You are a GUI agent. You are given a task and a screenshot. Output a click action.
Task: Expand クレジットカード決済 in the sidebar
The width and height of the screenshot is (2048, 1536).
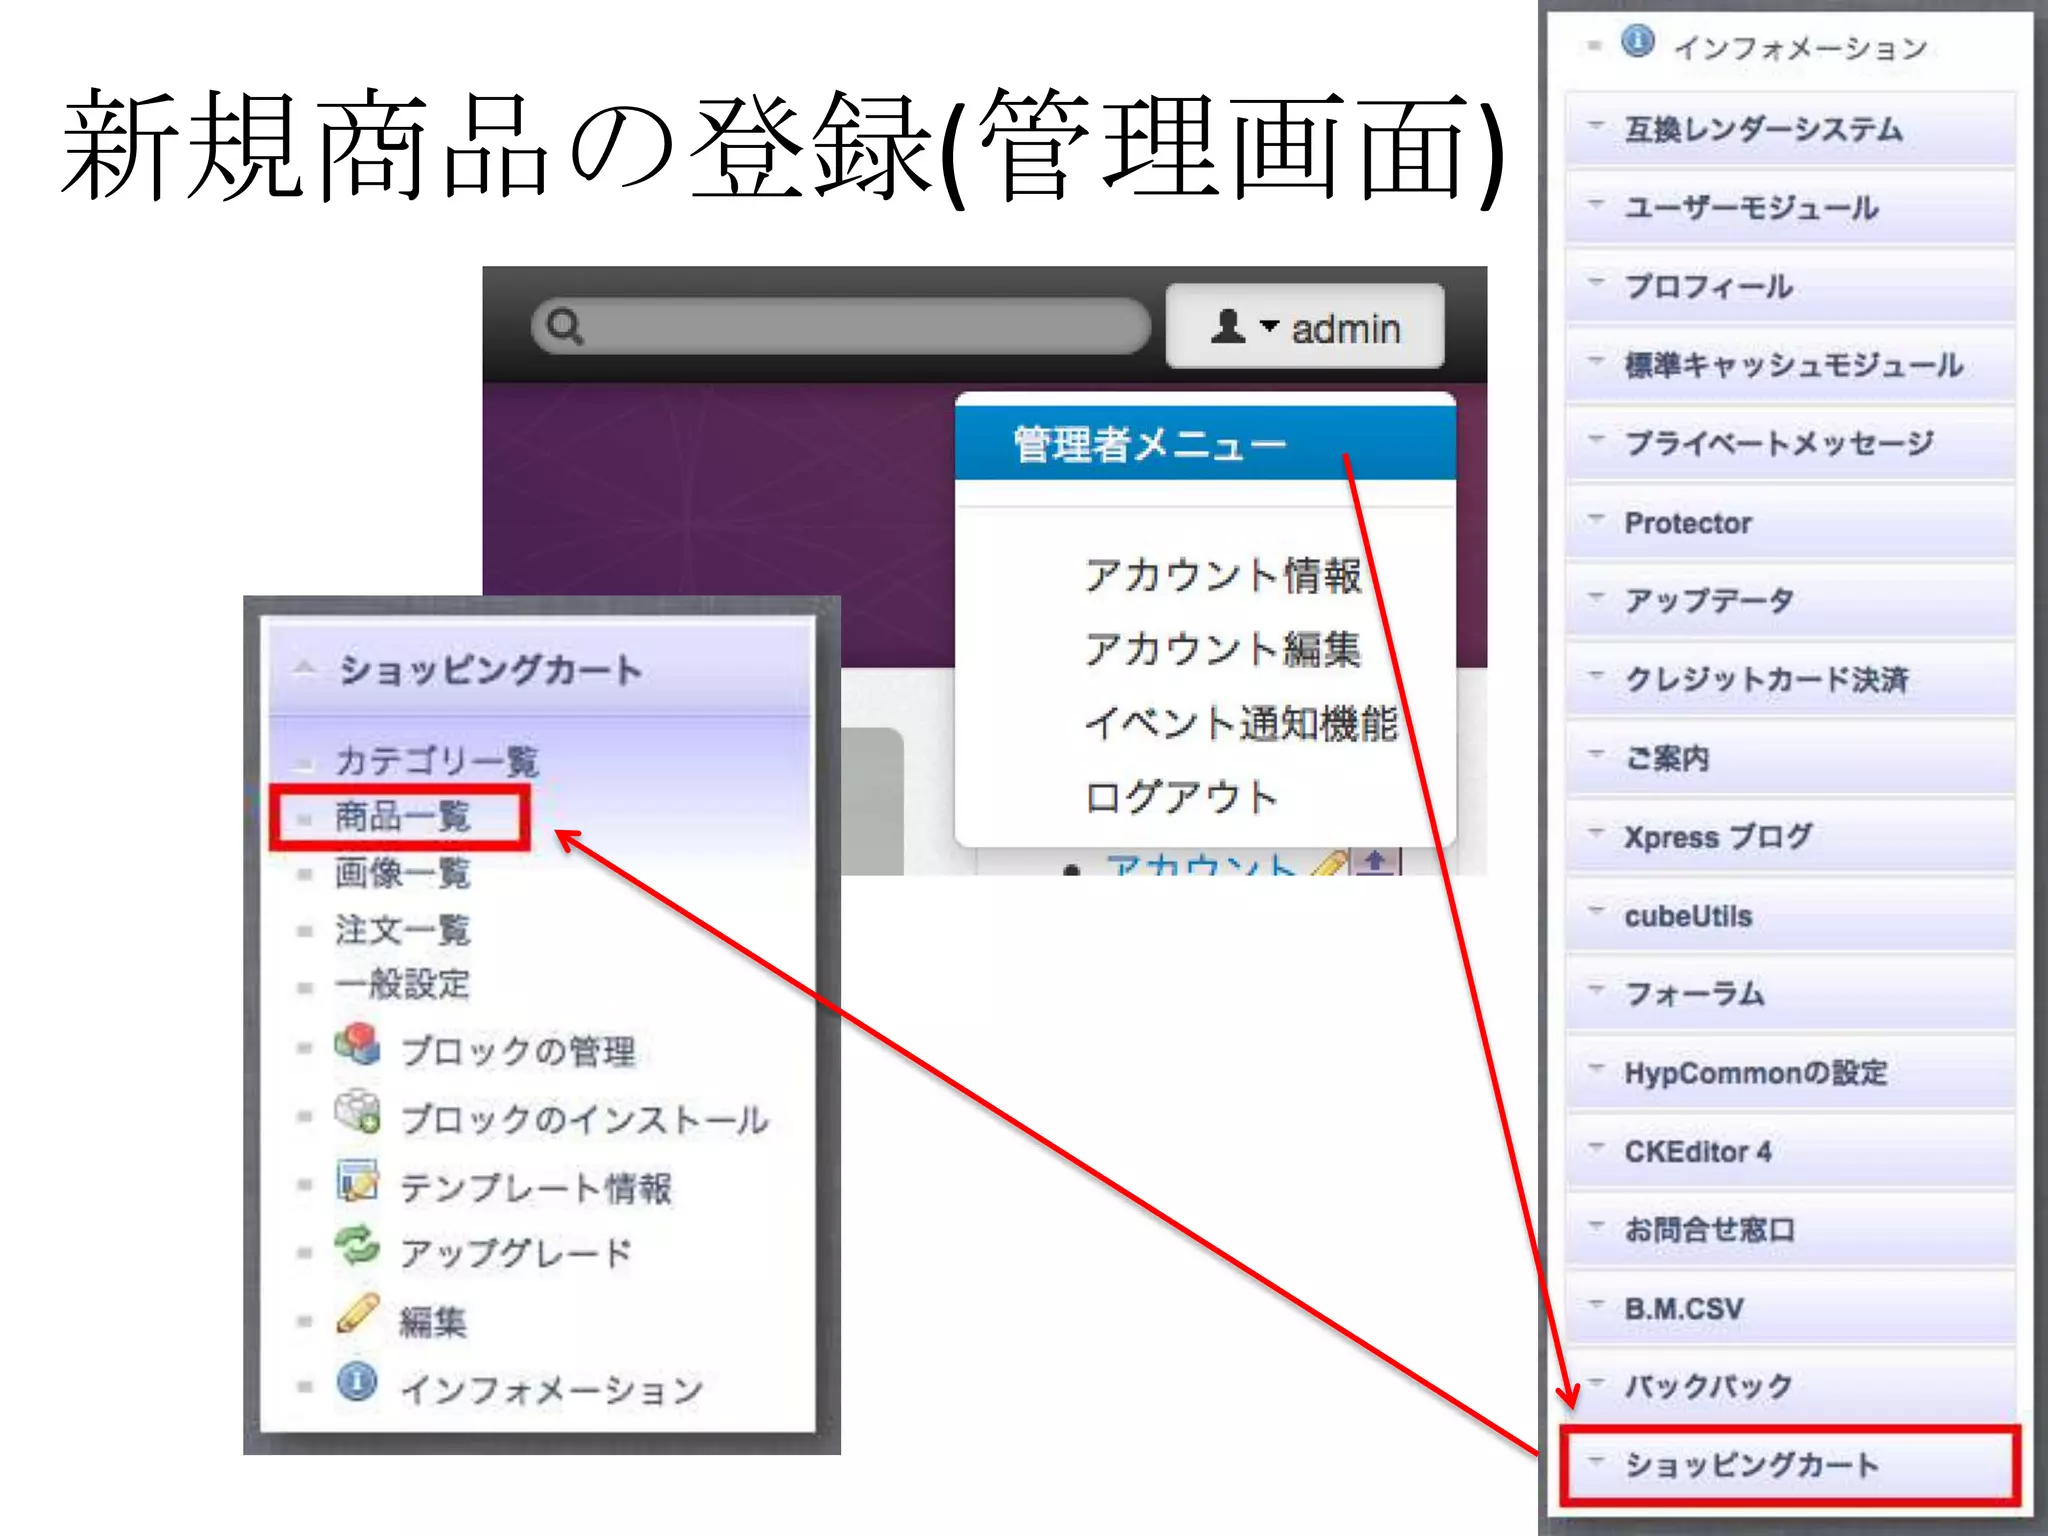(x=1790, y=679)
